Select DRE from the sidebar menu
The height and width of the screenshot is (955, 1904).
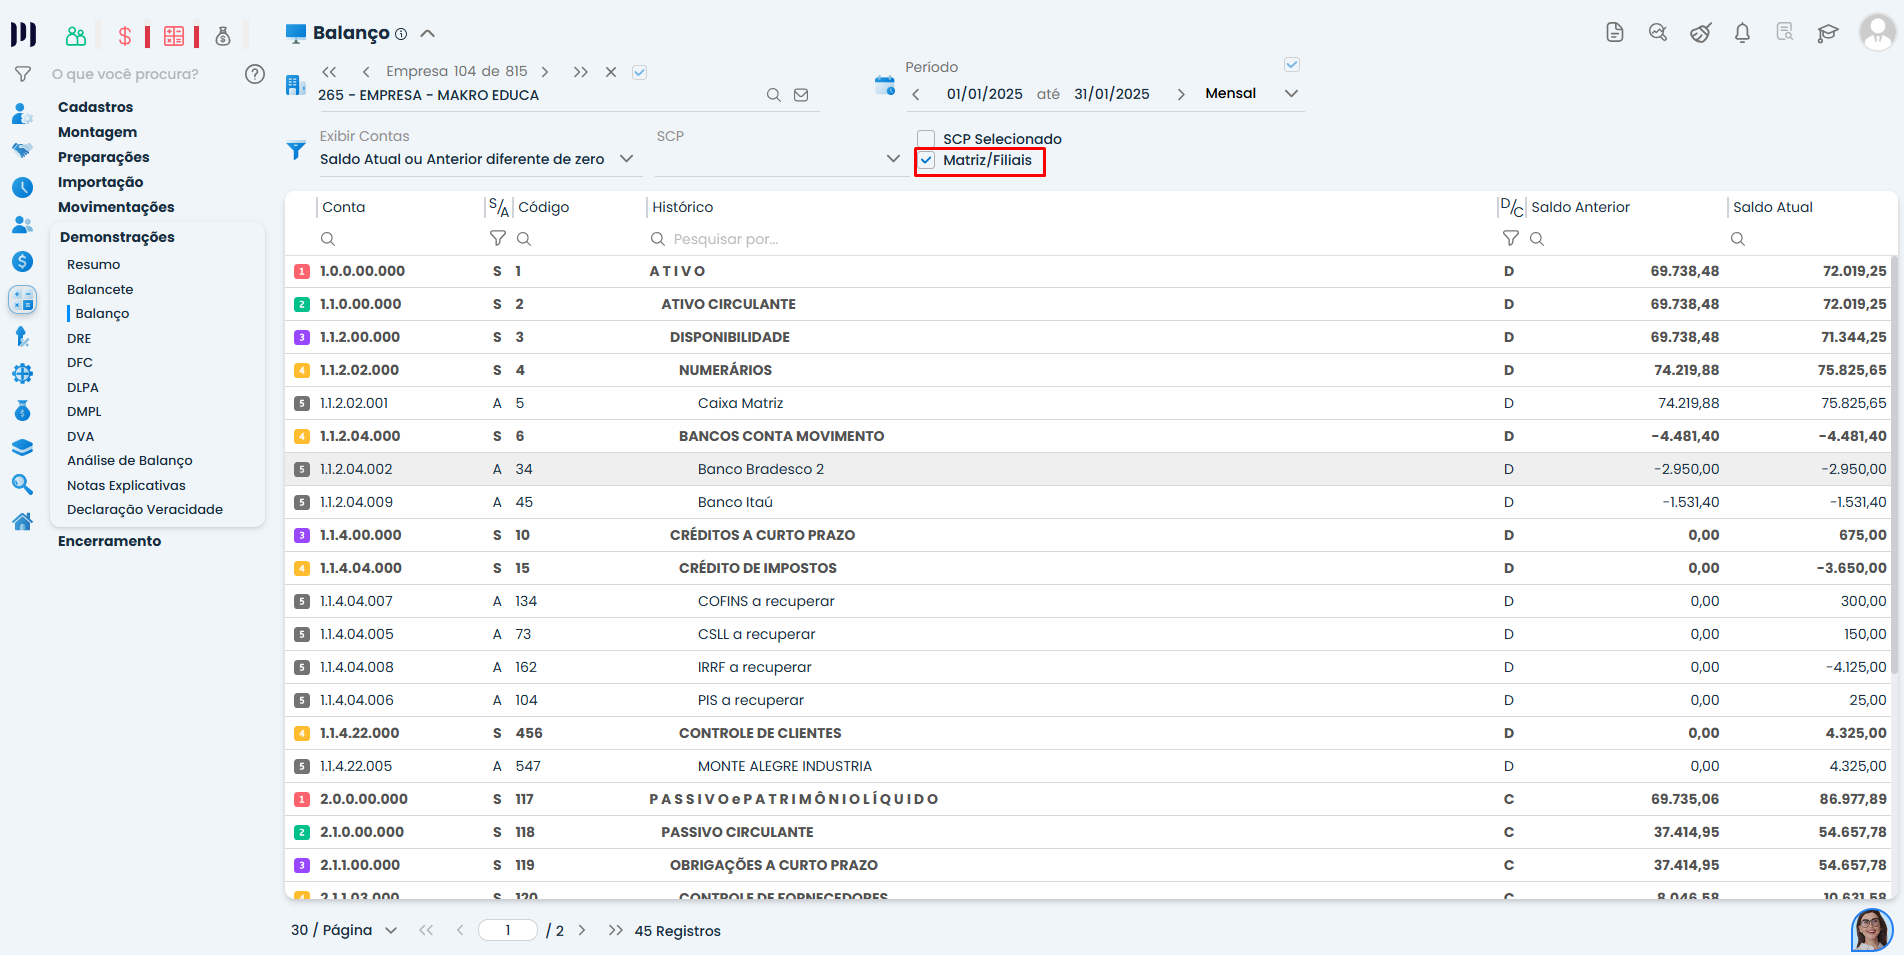coord(79,338)
